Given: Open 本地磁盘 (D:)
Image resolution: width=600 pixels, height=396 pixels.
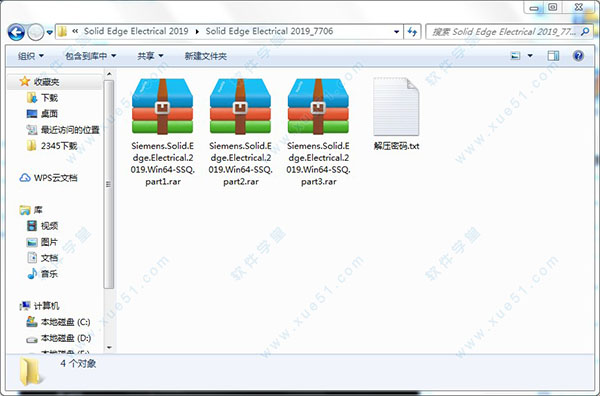Looking at the screenshot, I should 66,338.
